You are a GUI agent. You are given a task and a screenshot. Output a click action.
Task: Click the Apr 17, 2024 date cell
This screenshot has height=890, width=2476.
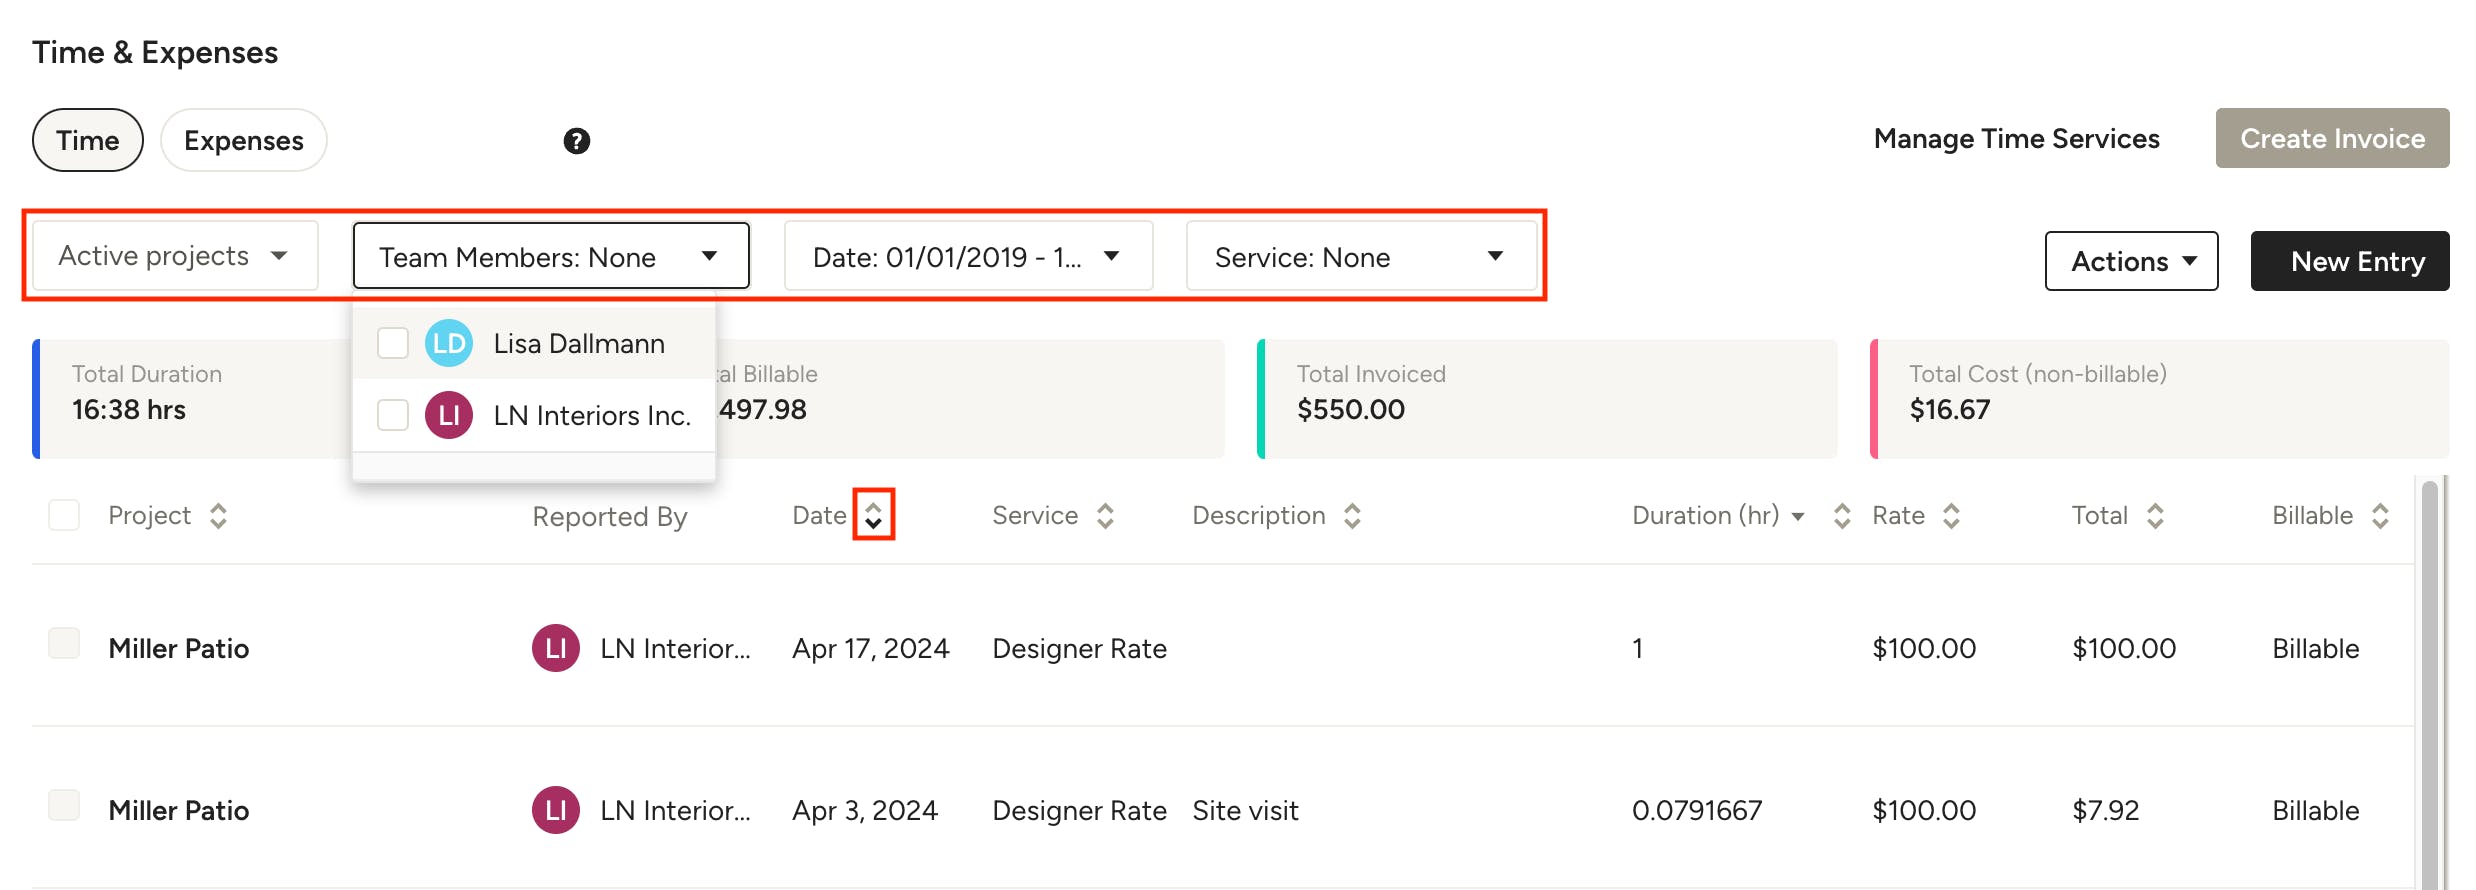[870, 648]
